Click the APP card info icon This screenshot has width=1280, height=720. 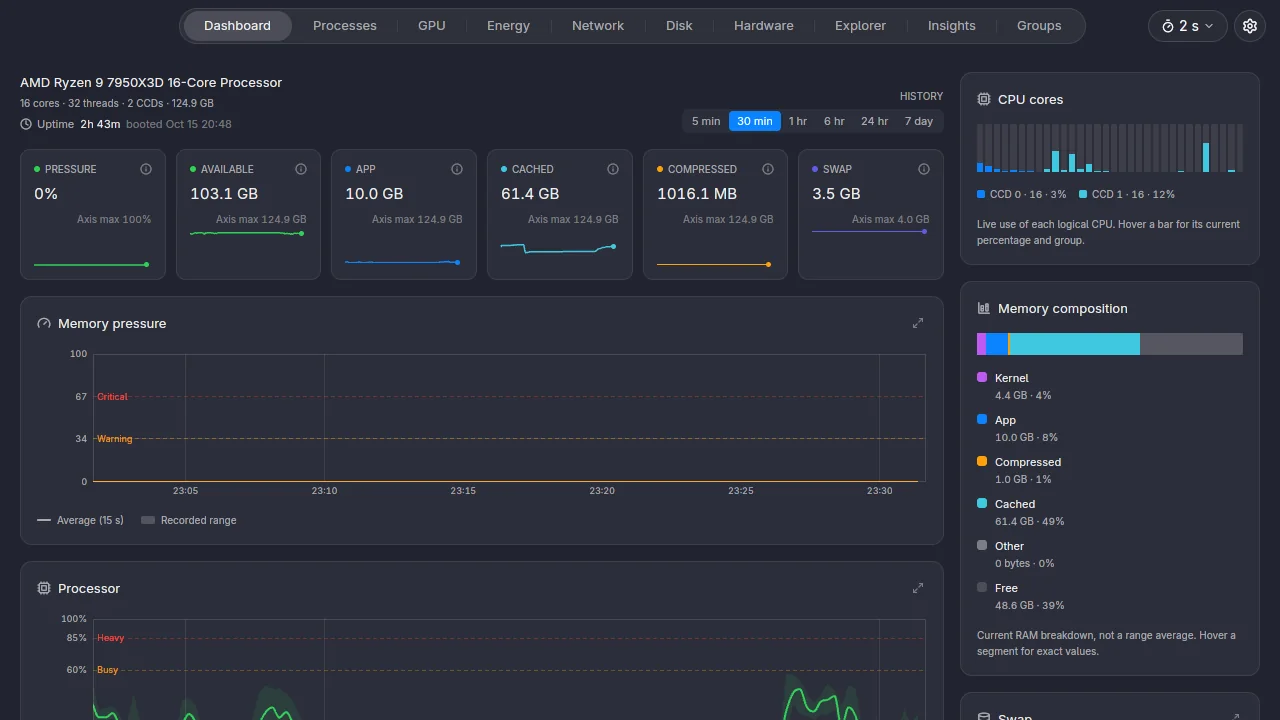457,169
